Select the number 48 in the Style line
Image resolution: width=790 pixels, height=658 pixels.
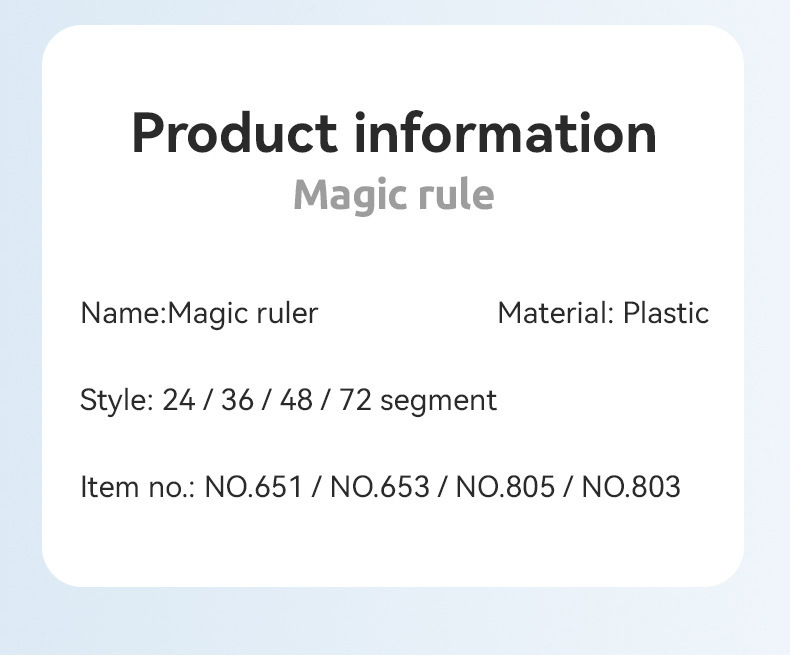pyautogui.click(x=297, y=401)
